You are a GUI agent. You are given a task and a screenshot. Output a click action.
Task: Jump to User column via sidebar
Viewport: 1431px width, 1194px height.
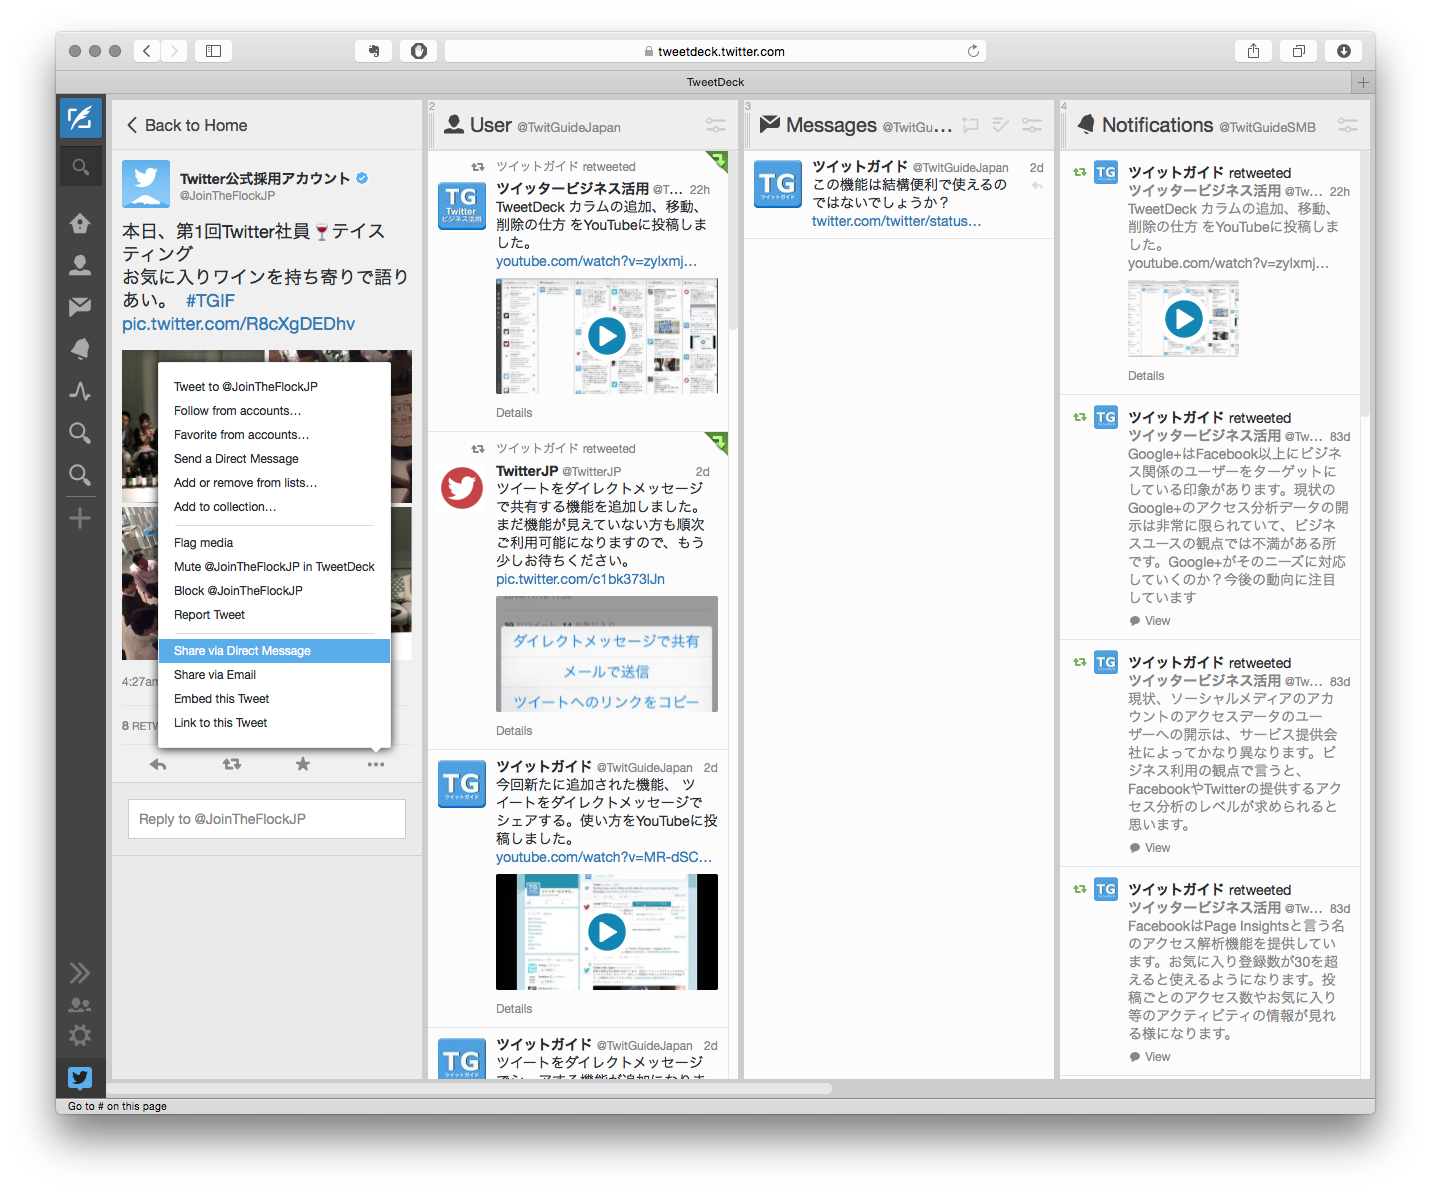pyautogui.click(x=80, y=265)
